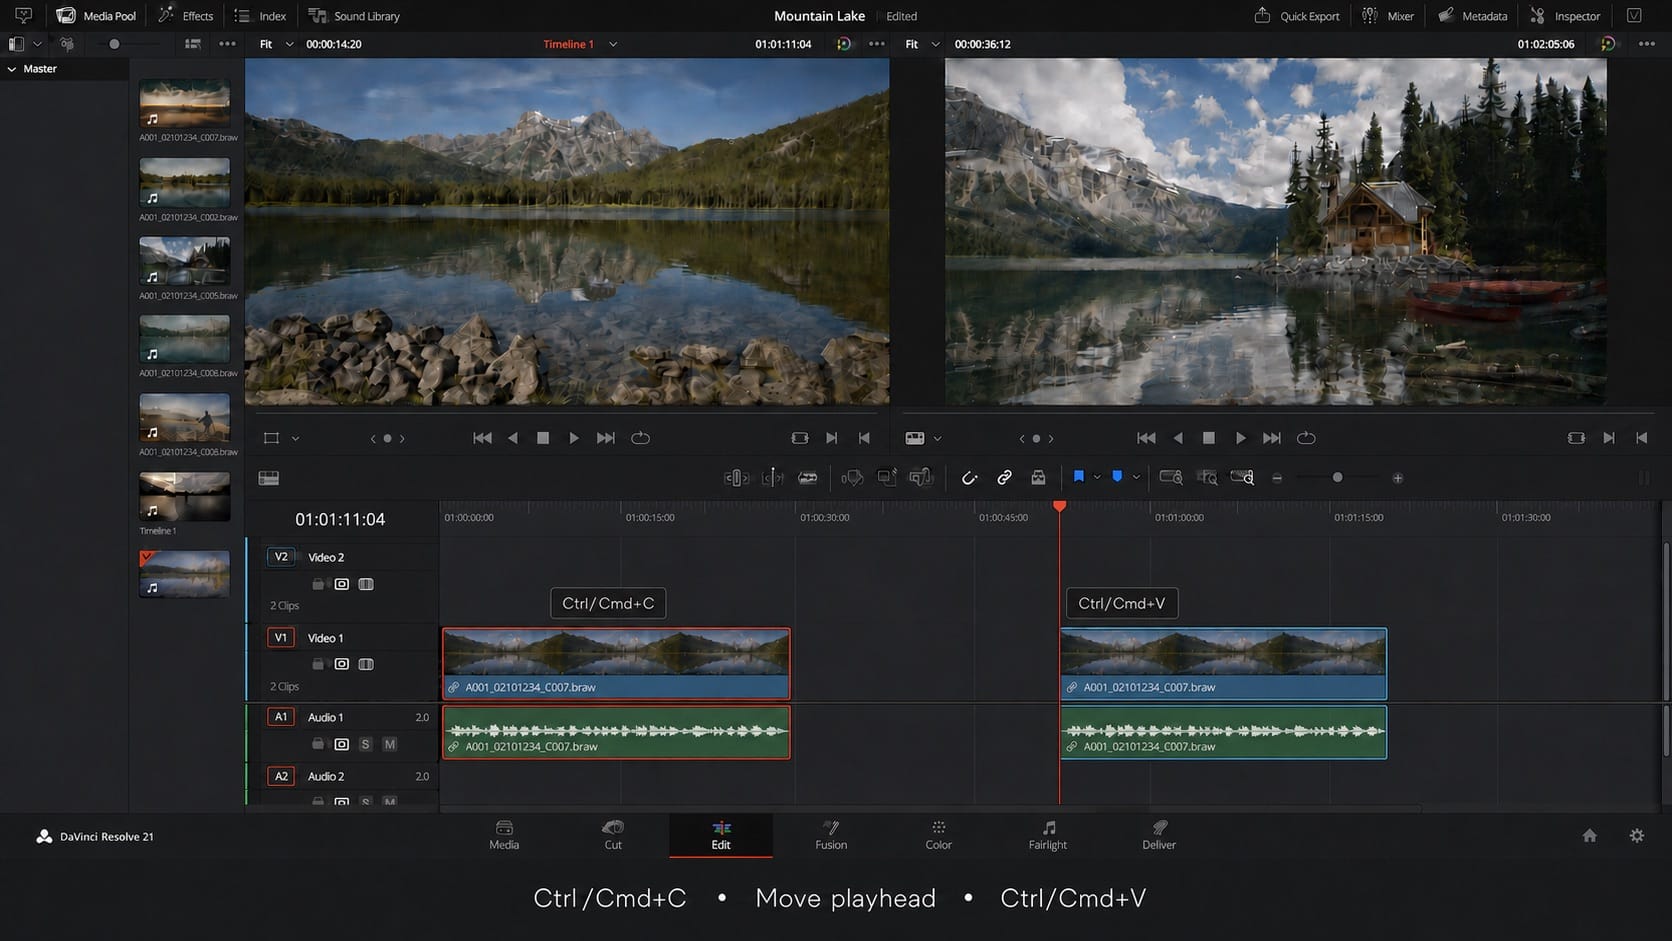Click the Replace Clip icon
Viewport: 1672px width, 941px height.
click(x=921, y=478)
